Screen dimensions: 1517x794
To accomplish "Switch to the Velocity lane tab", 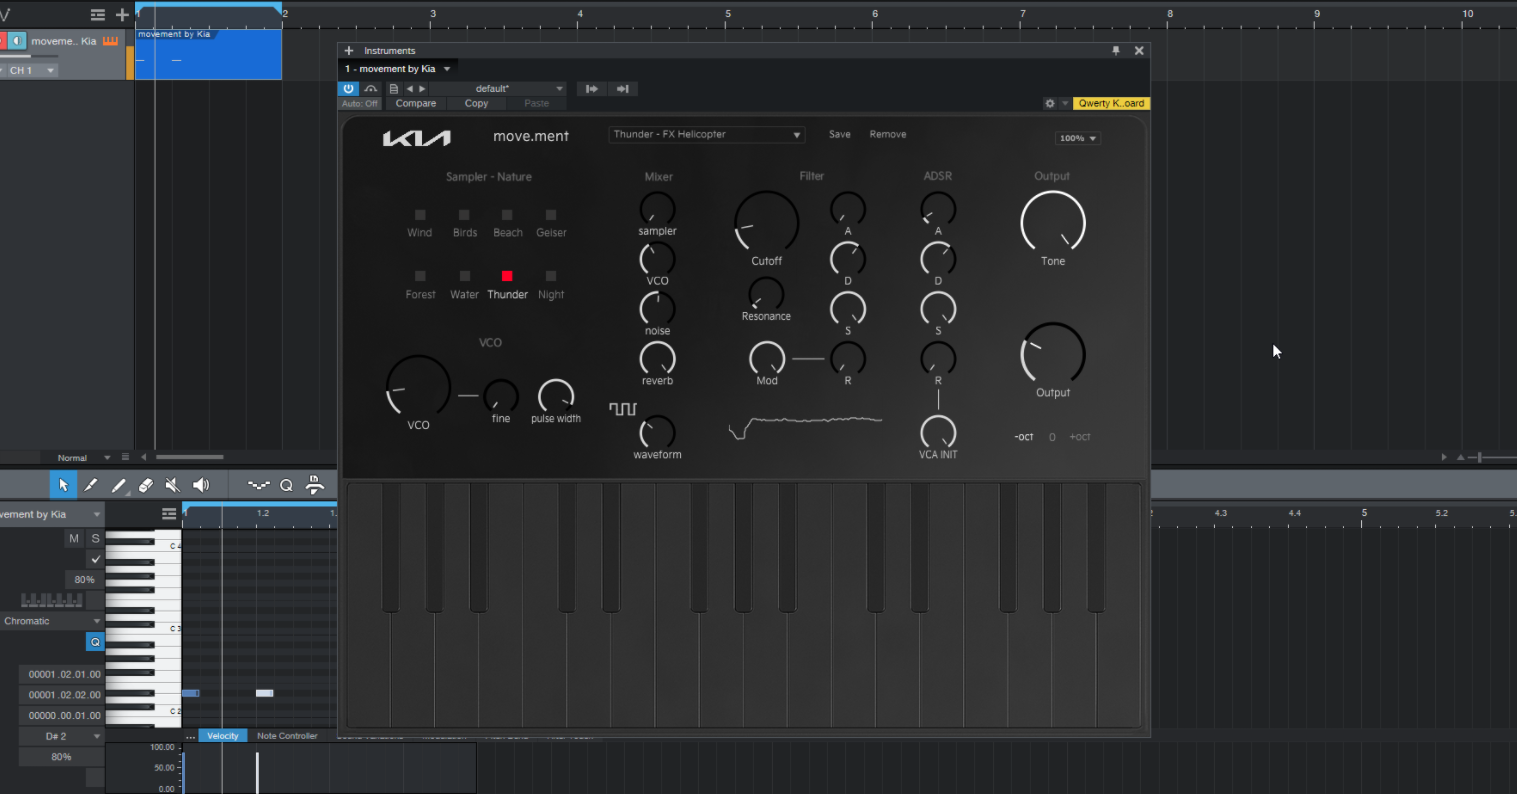I will tap(223, 736).
